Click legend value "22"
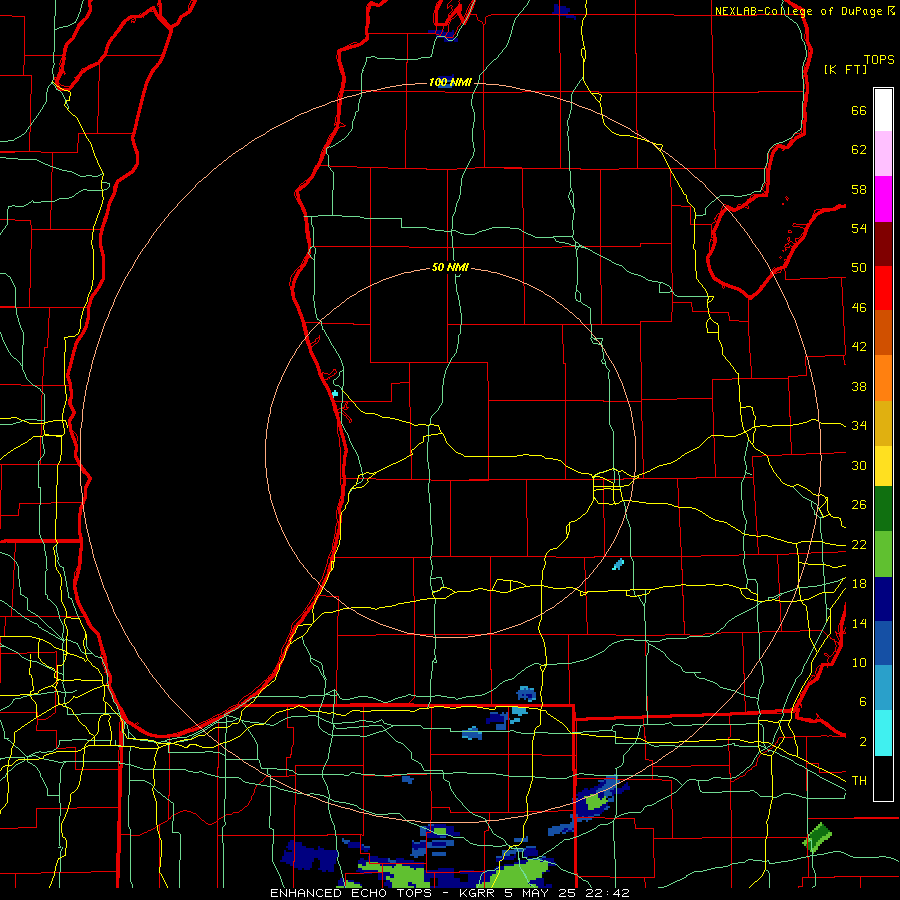900x900 pixels. coord(859,544)
